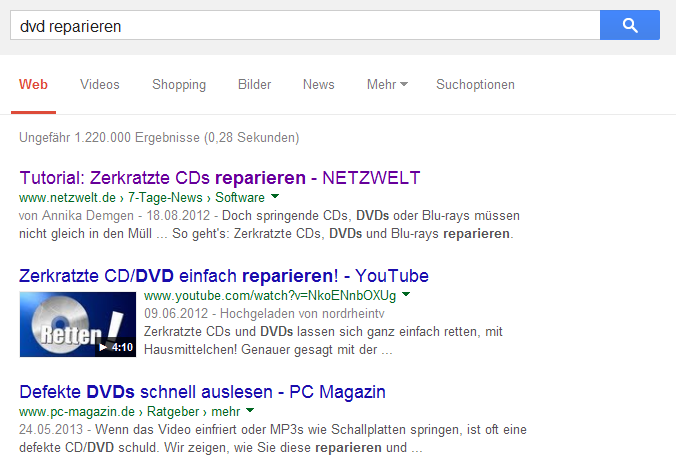Image resolution: width=676 pixels, height=471 pixels.
Task: Go to the Bilder tab
Action: 254,85
